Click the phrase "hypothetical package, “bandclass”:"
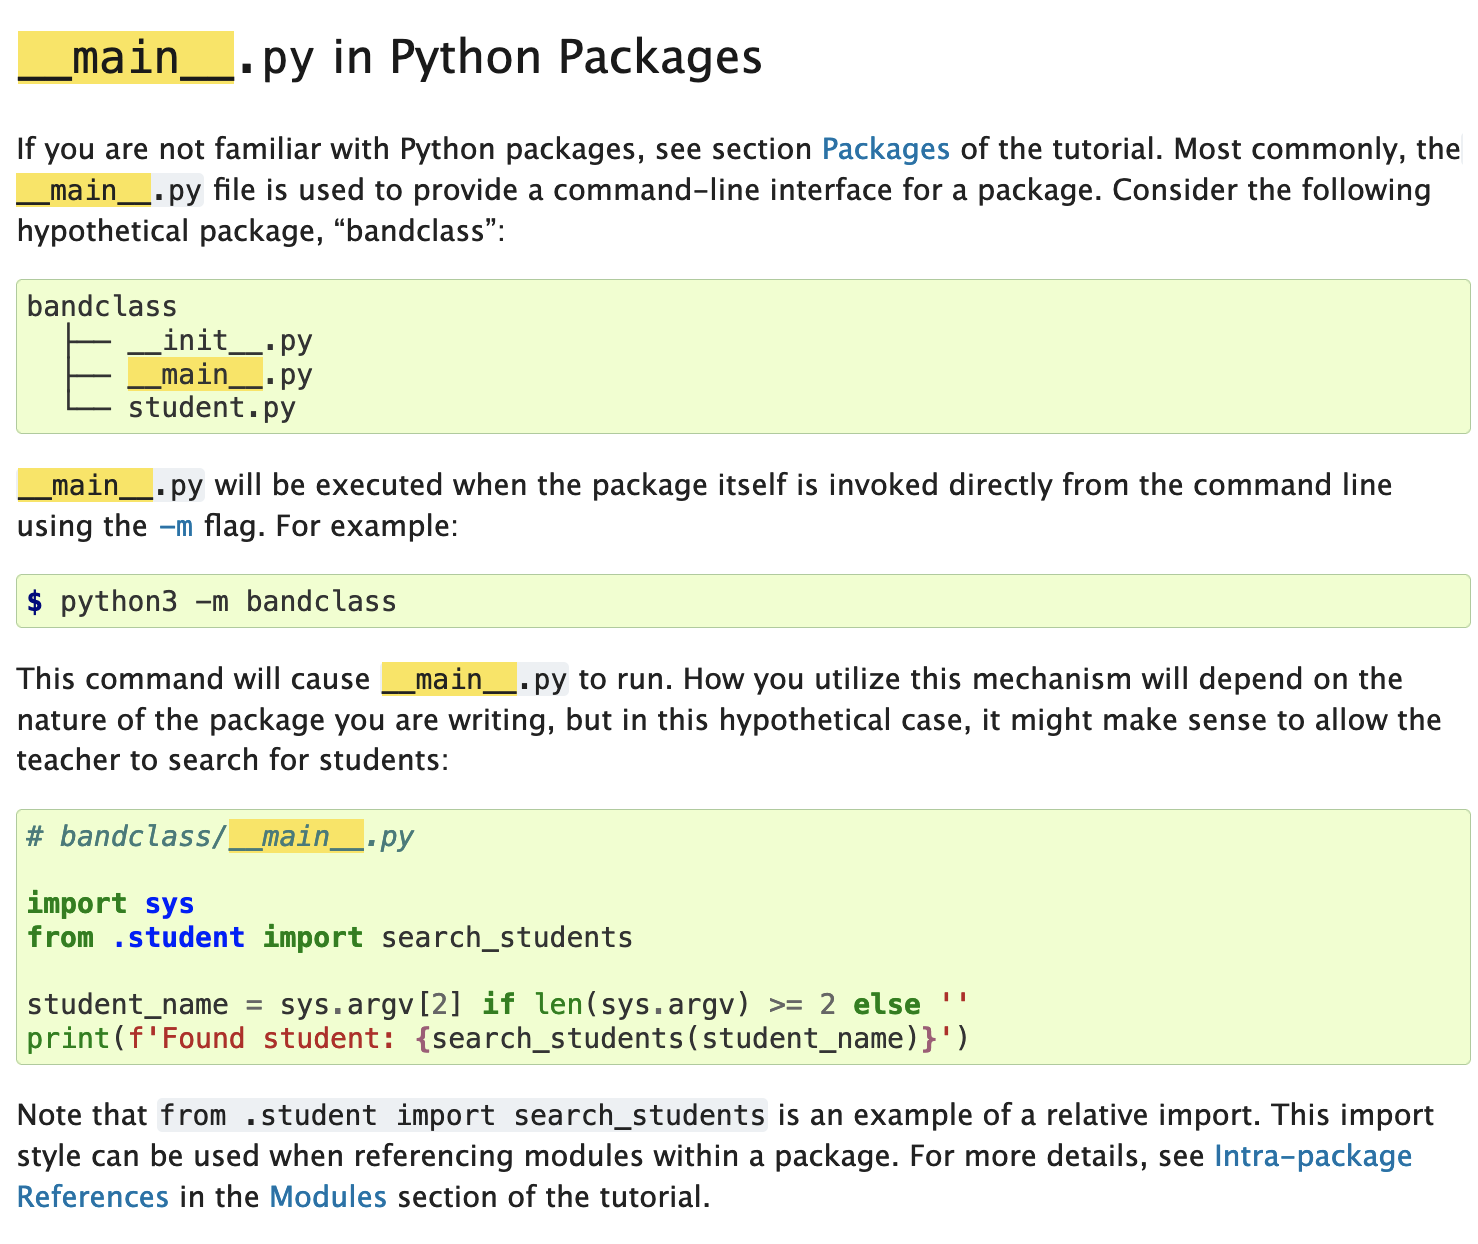 (261, 231)
